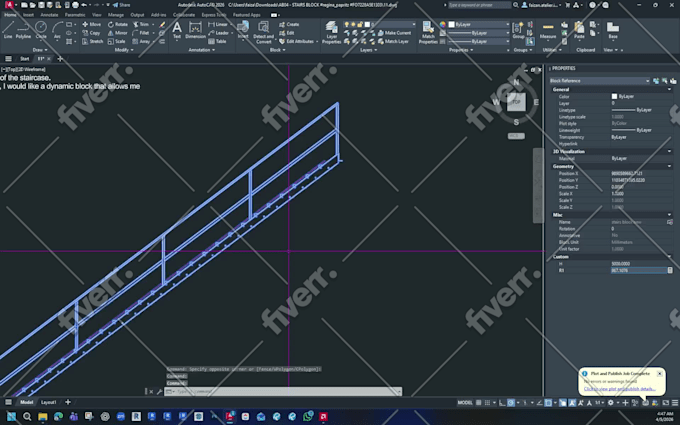The width and height of the screenshot is (680, 425).
Task: Click Create in the Block panel
Action: coord(289,24)
